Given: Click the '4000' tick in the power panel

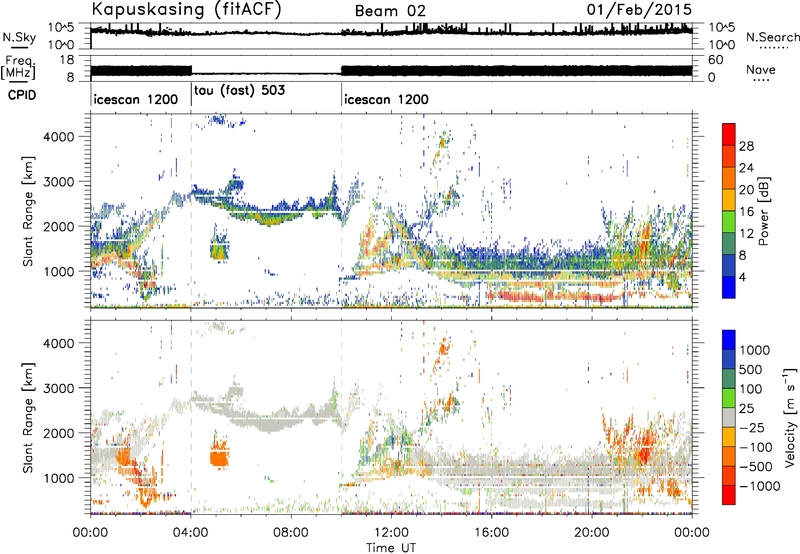Looking at the screenshot, I should [x=61, y=137].
